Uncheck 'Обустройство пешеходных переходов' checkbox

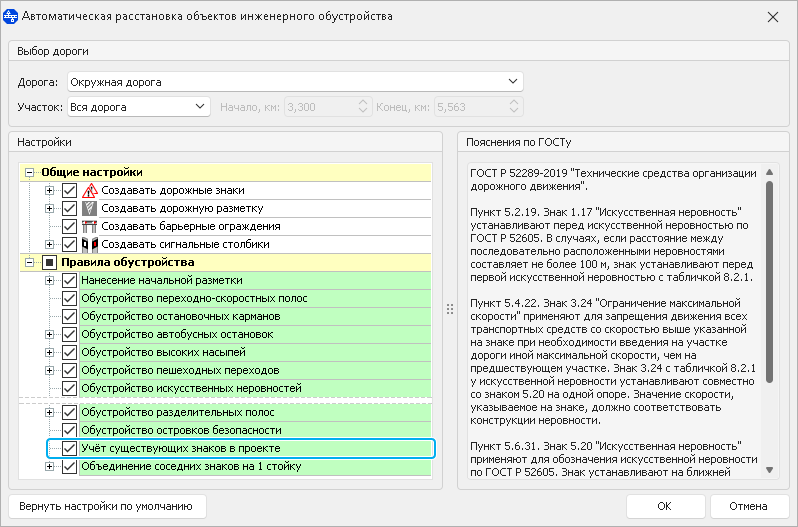(70, 370)
